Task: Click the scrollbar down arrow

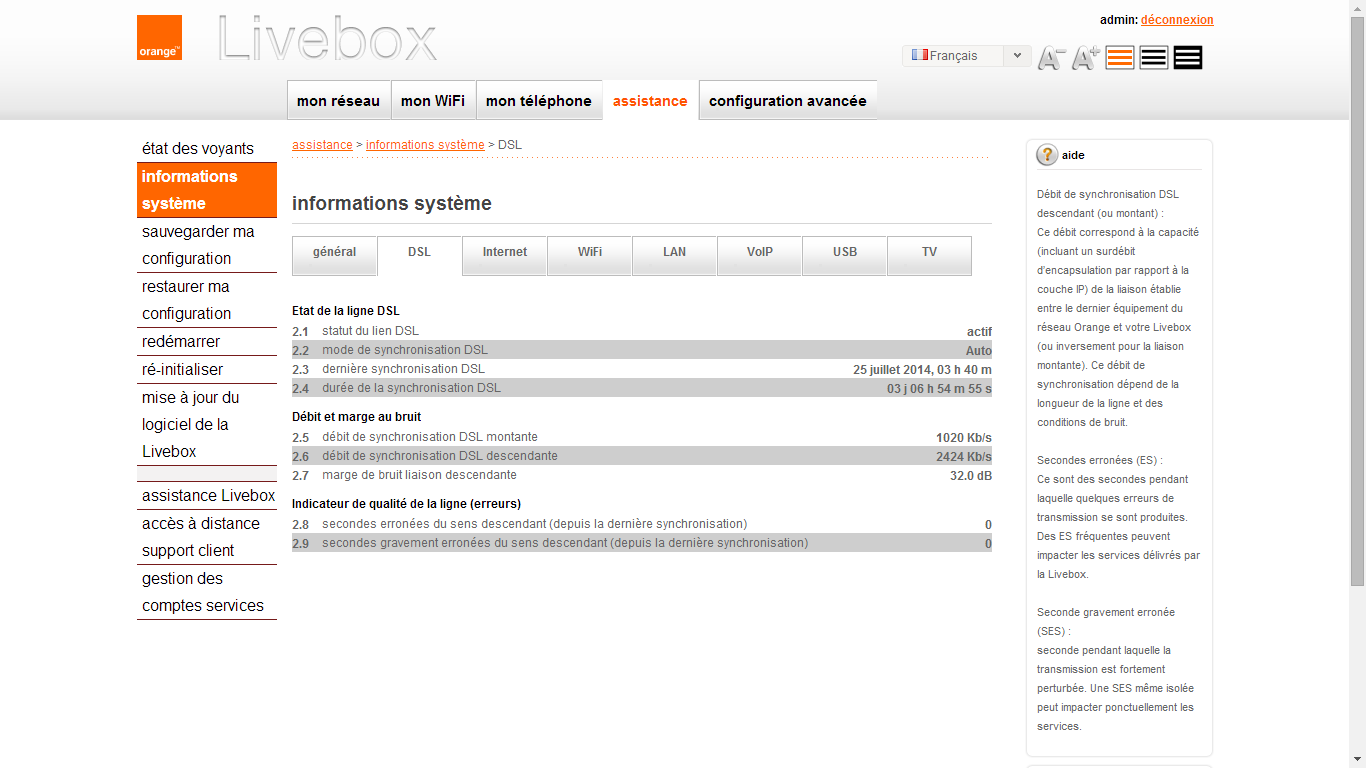Action: pos(1357,760)
